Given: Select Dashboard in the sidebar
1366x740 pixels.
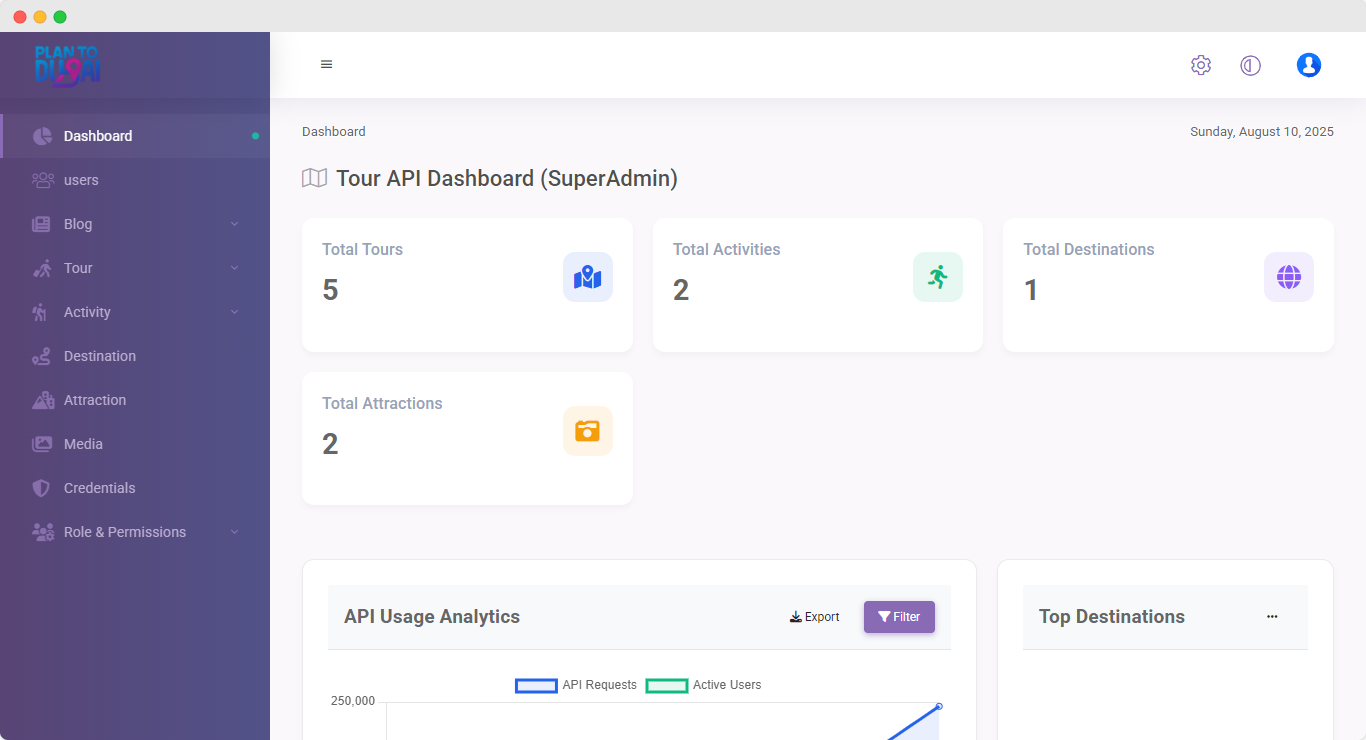Looking at the screenshot, I should pos(97,136).
